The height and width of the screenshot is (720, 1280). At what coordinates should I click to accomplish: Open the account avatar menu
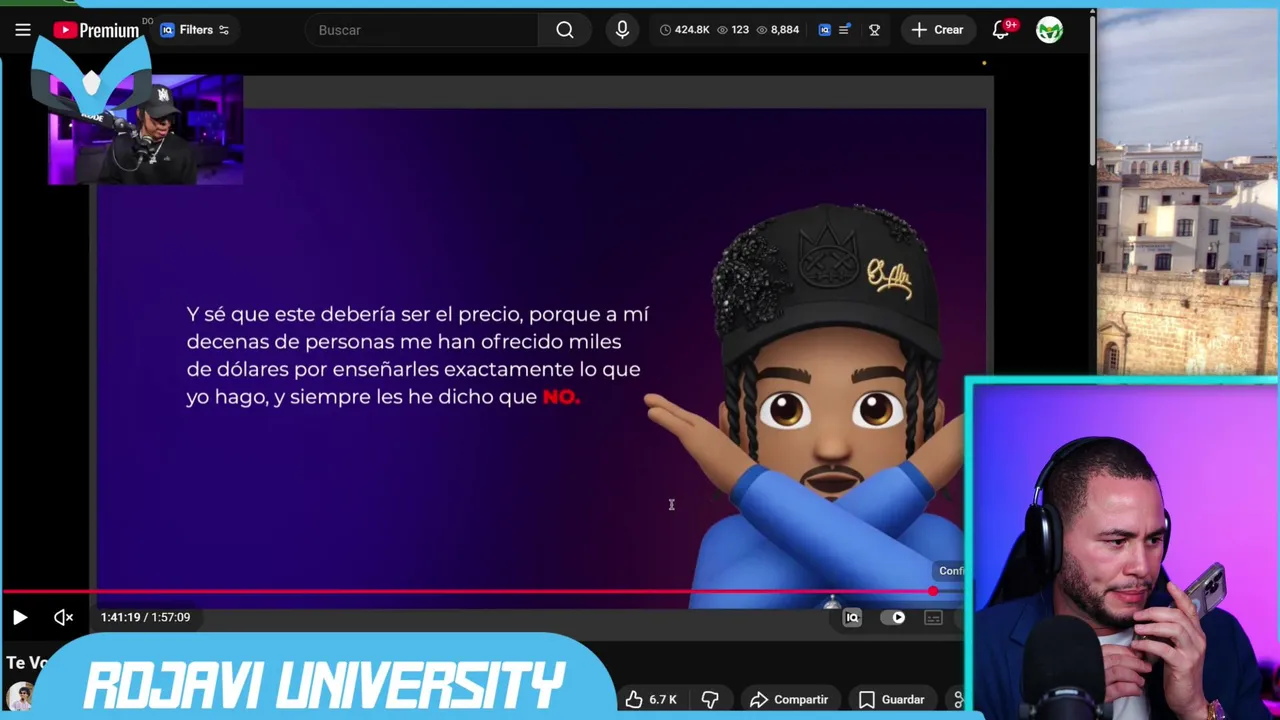pyautogui.click(x=1049, y=30)
